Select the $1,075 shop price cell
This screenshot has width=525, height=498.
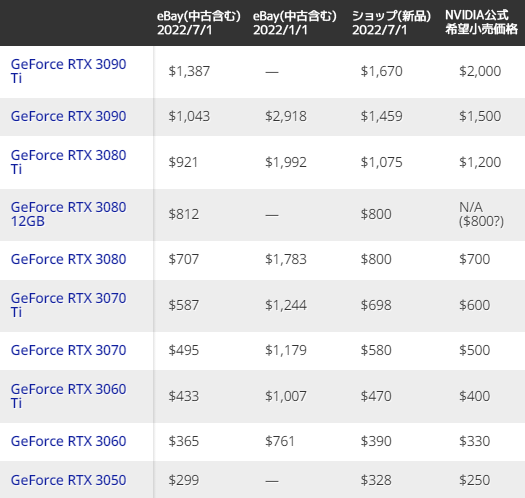click(x=381, y=162)
